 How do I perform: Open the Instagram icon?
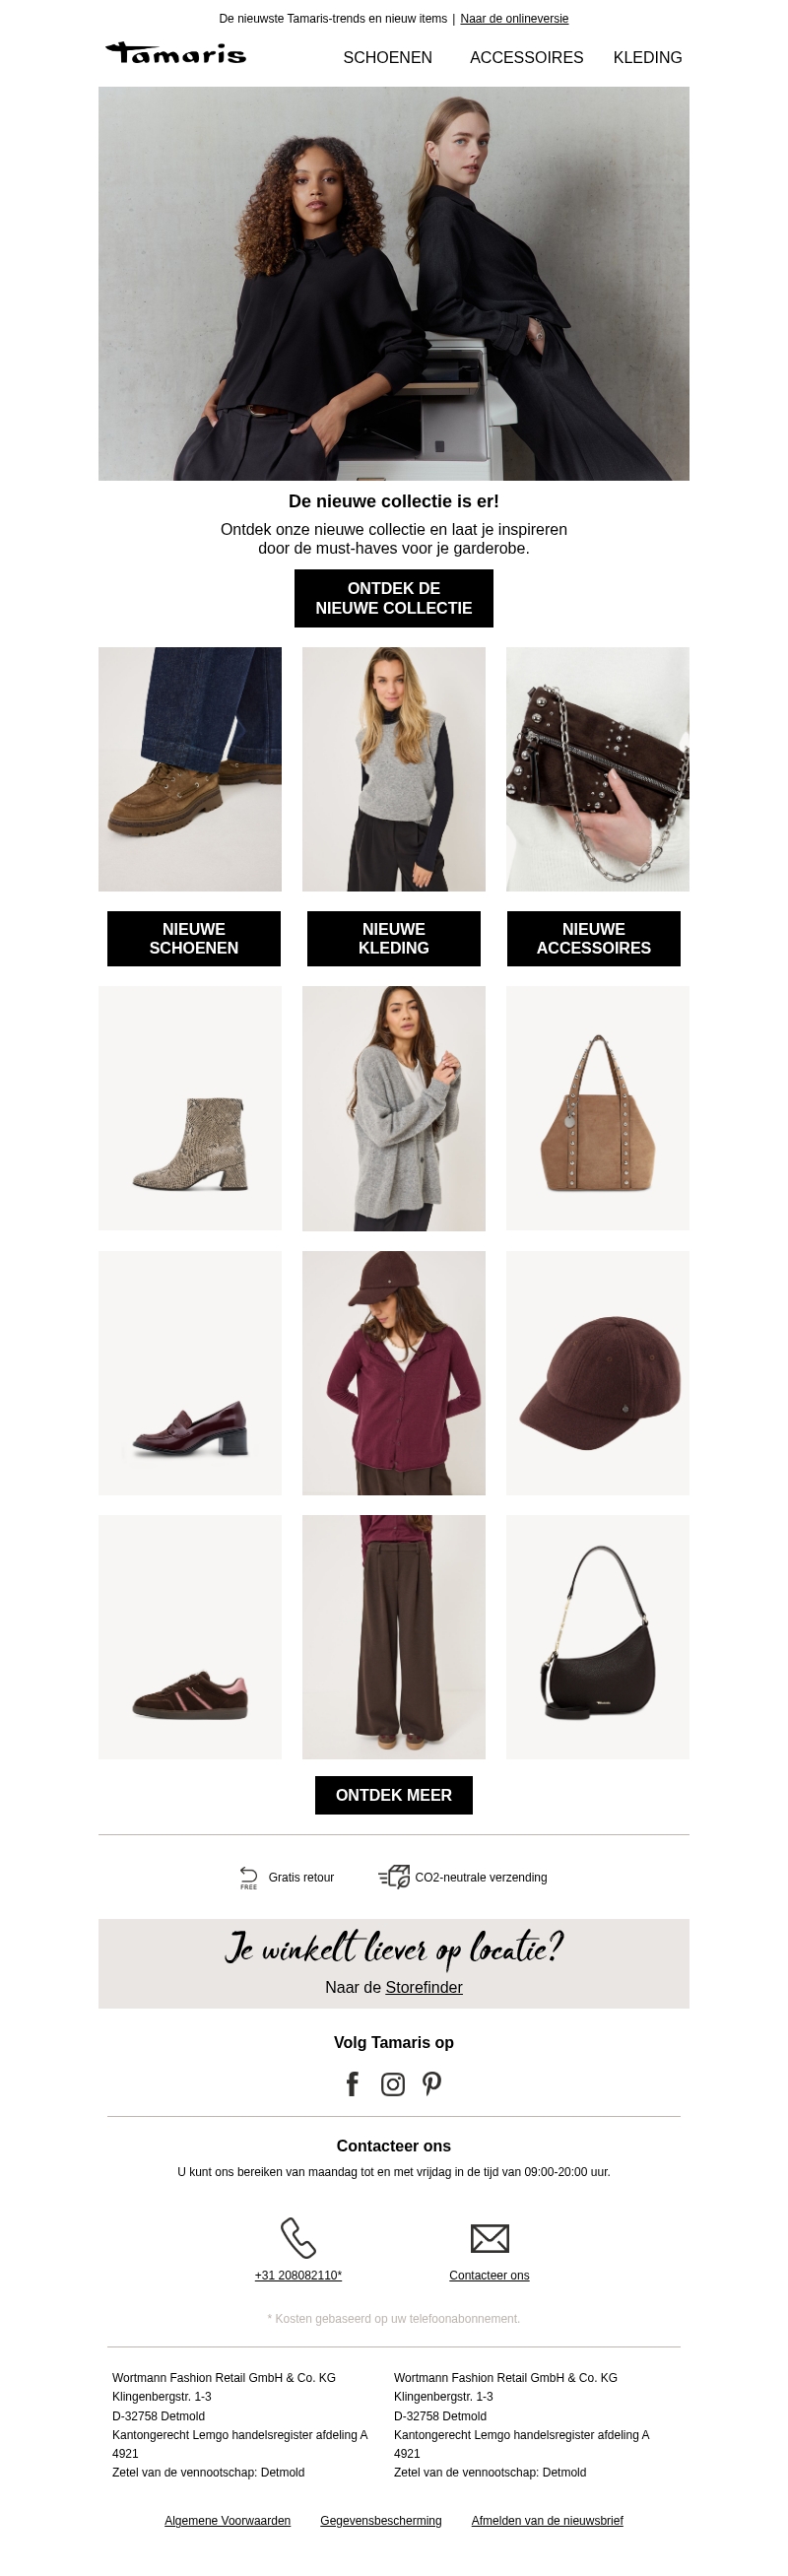click(x=393, y=2084)
